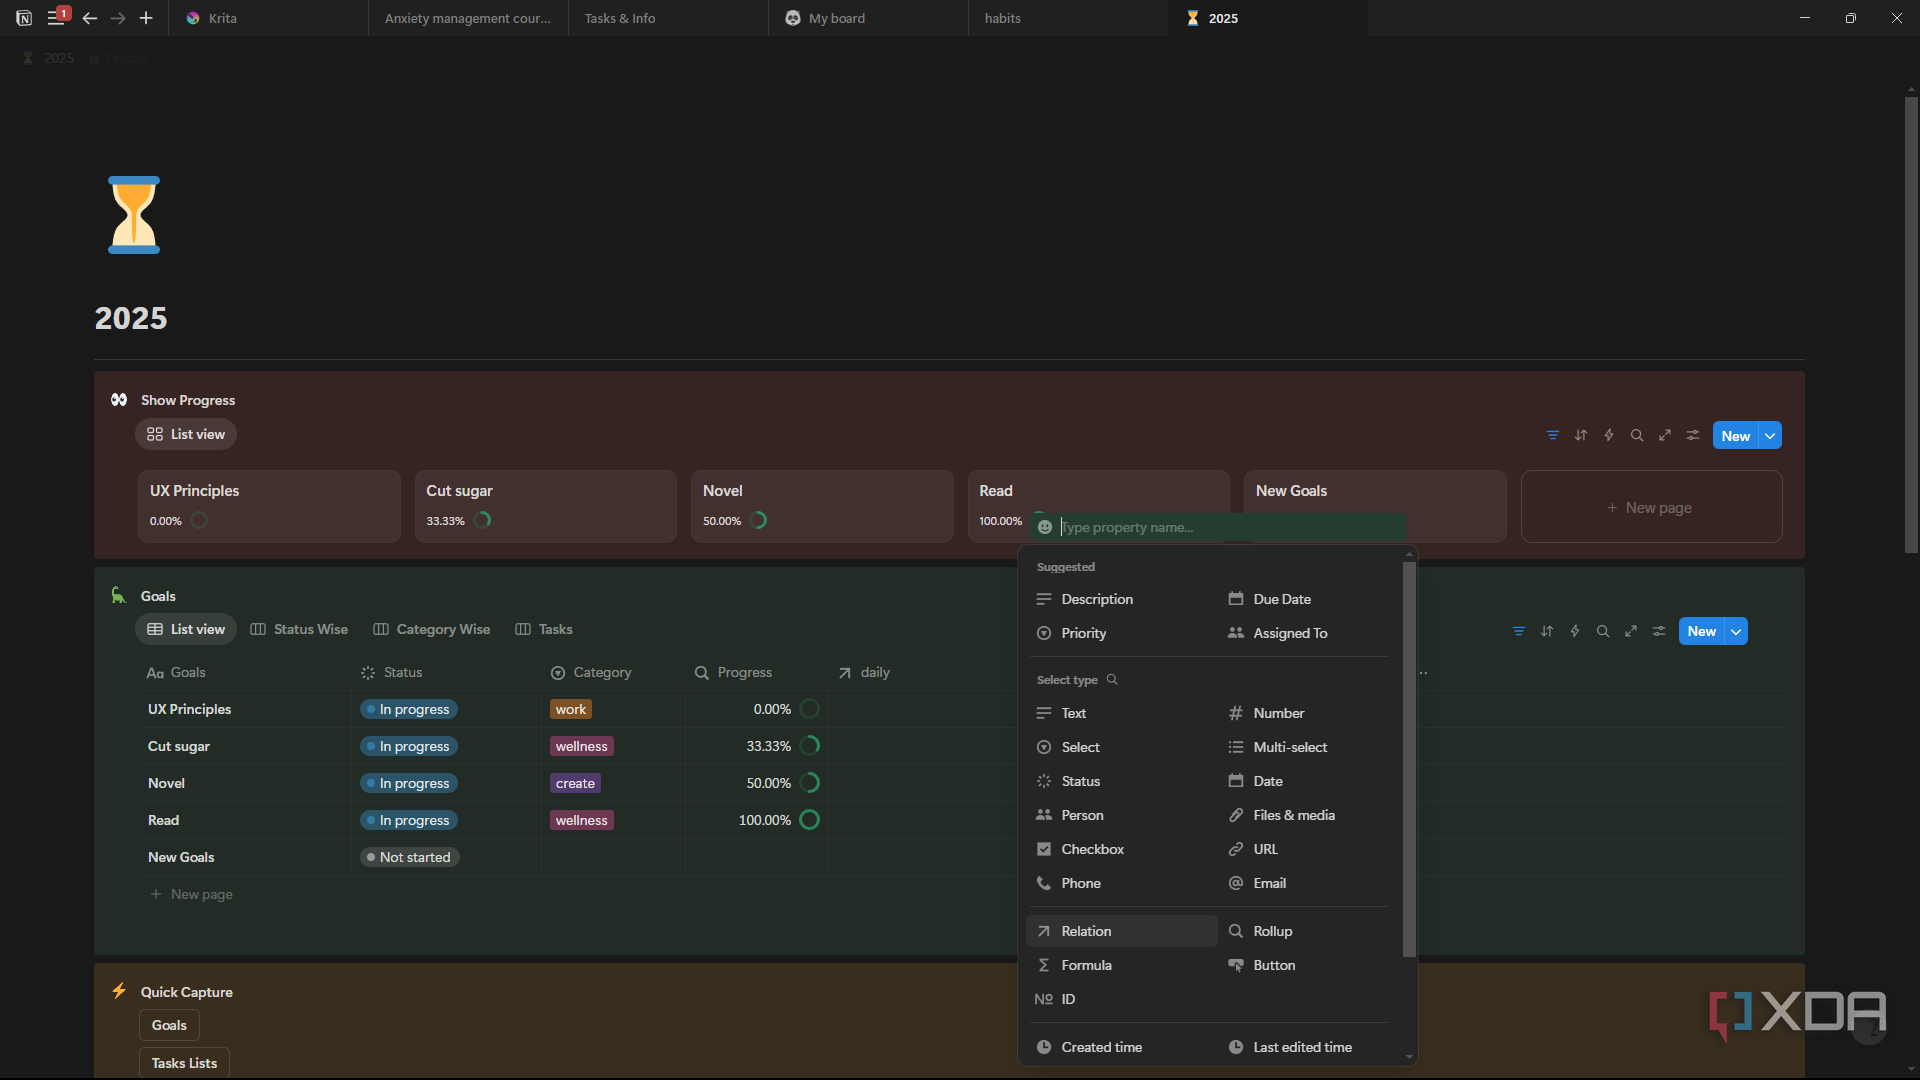This screenshot has height=1080, width=1920.
Task: Open the habits window tab
Action: (1067, 18)
